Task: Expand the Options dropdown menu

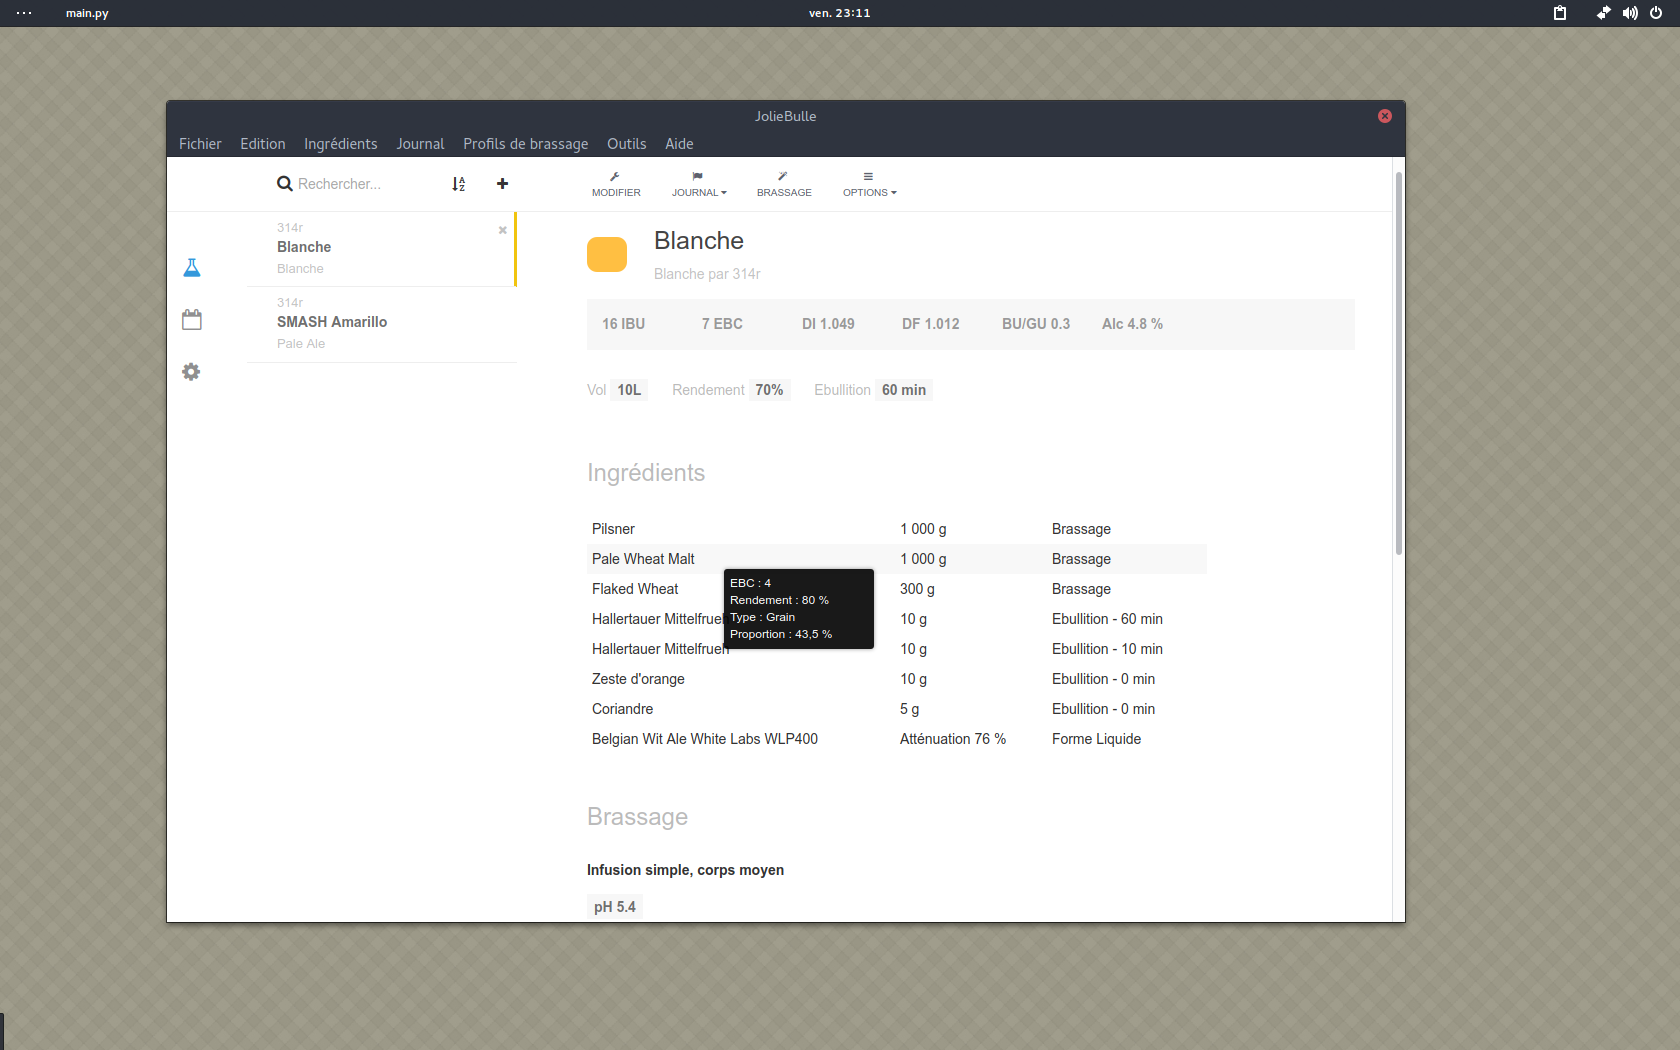Action: pos(869,184)
